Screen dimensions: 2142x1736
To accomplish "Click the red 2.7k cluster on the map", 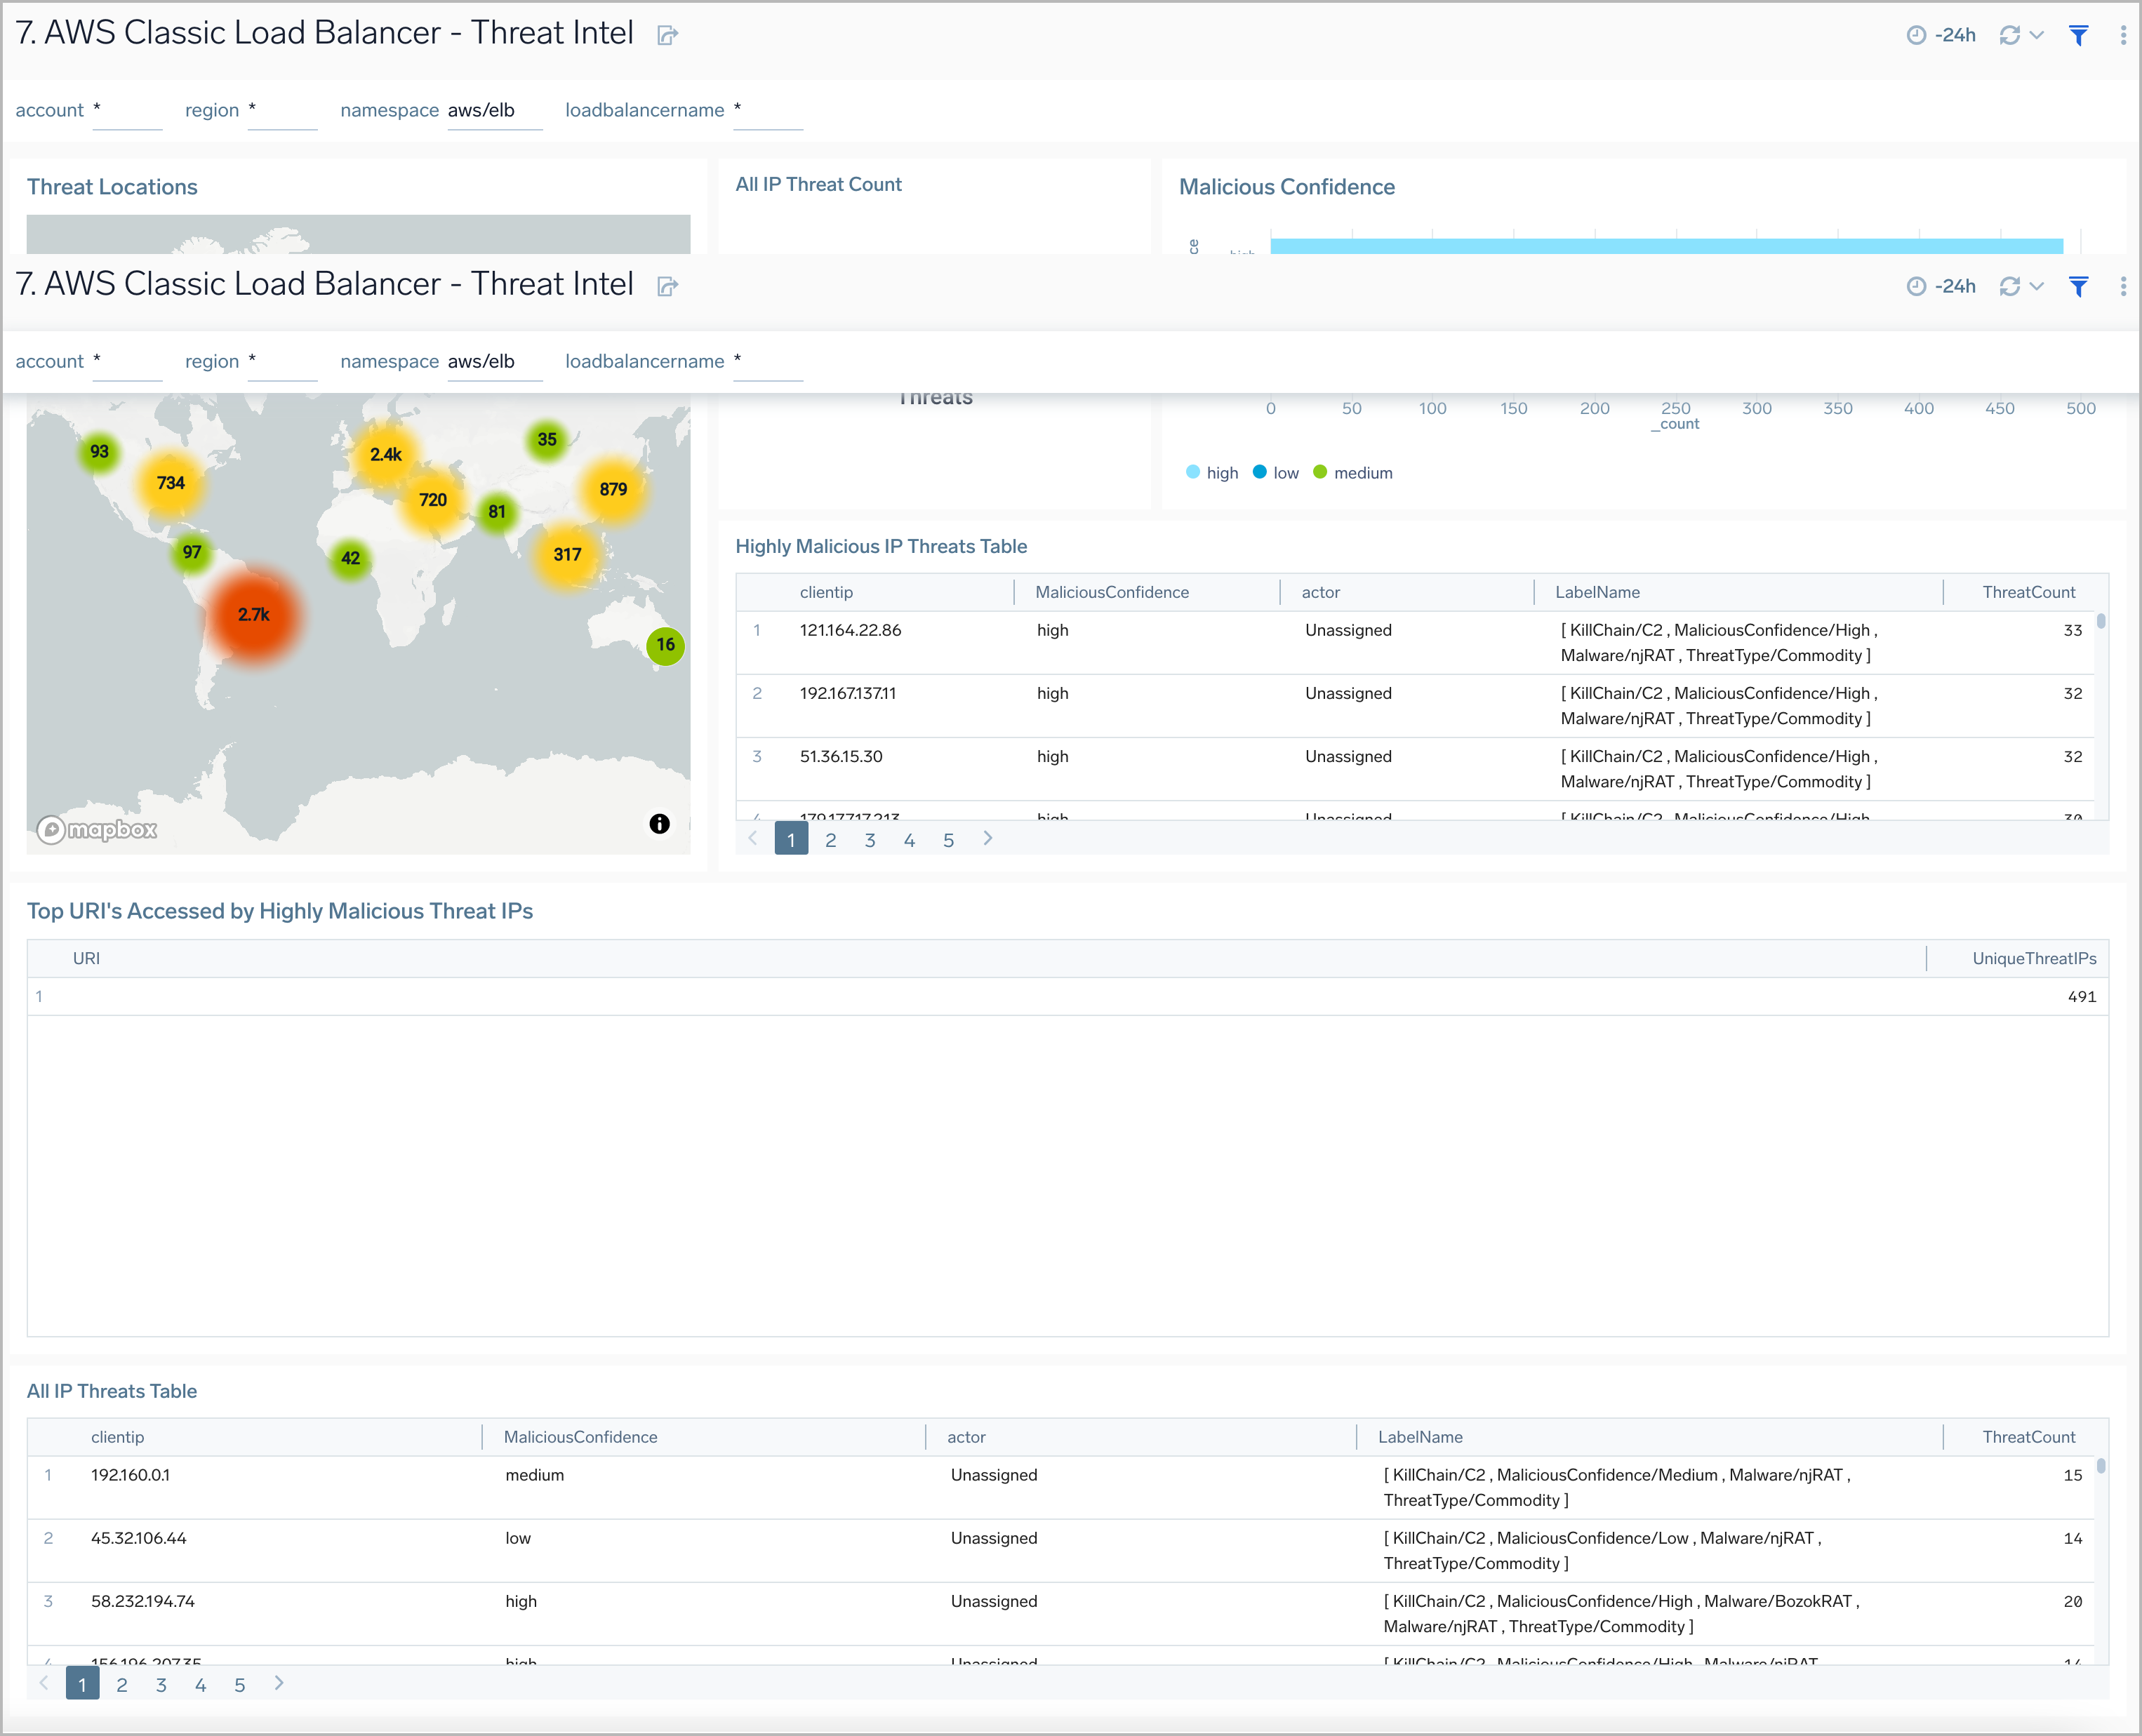I will coord(254,615).
